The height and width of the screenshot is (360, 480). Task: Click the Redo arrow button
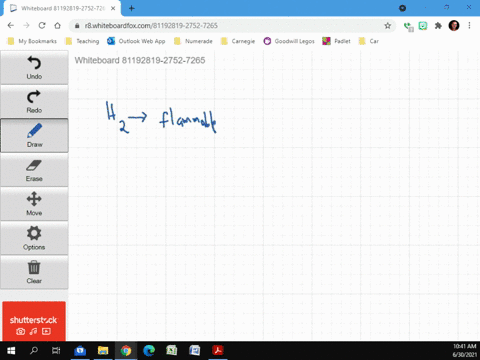click(x=34, y=101)
